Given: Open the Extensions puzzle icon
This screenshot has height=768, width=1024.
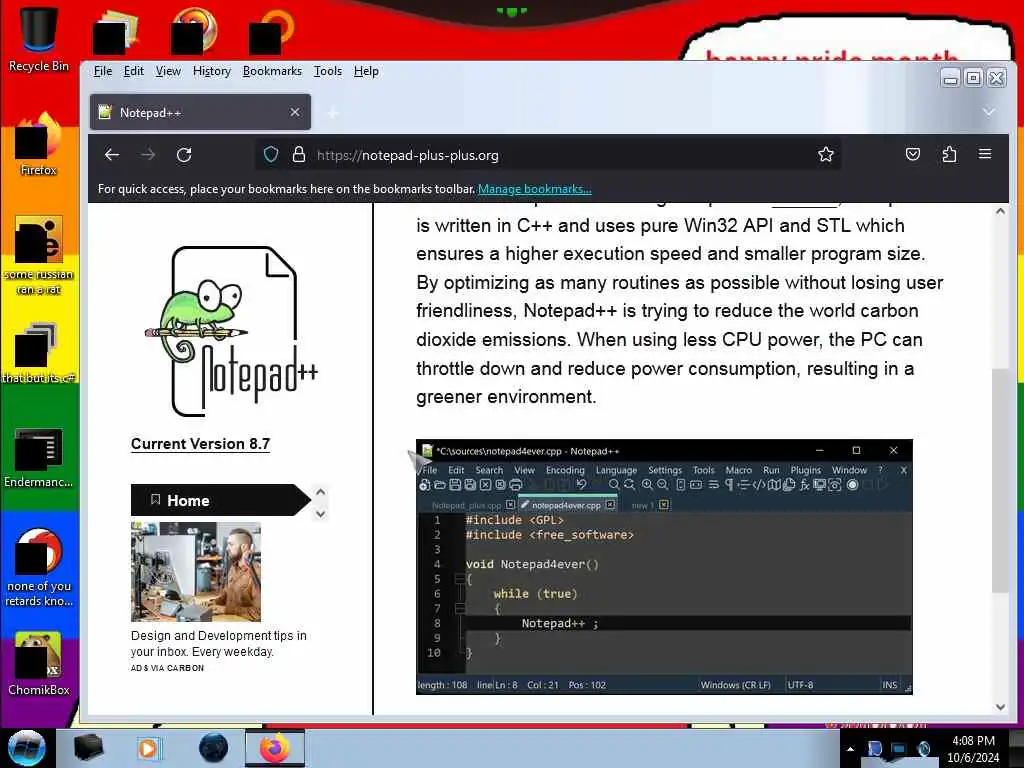Looking at the screenshot, I should [x=949, y=155].
